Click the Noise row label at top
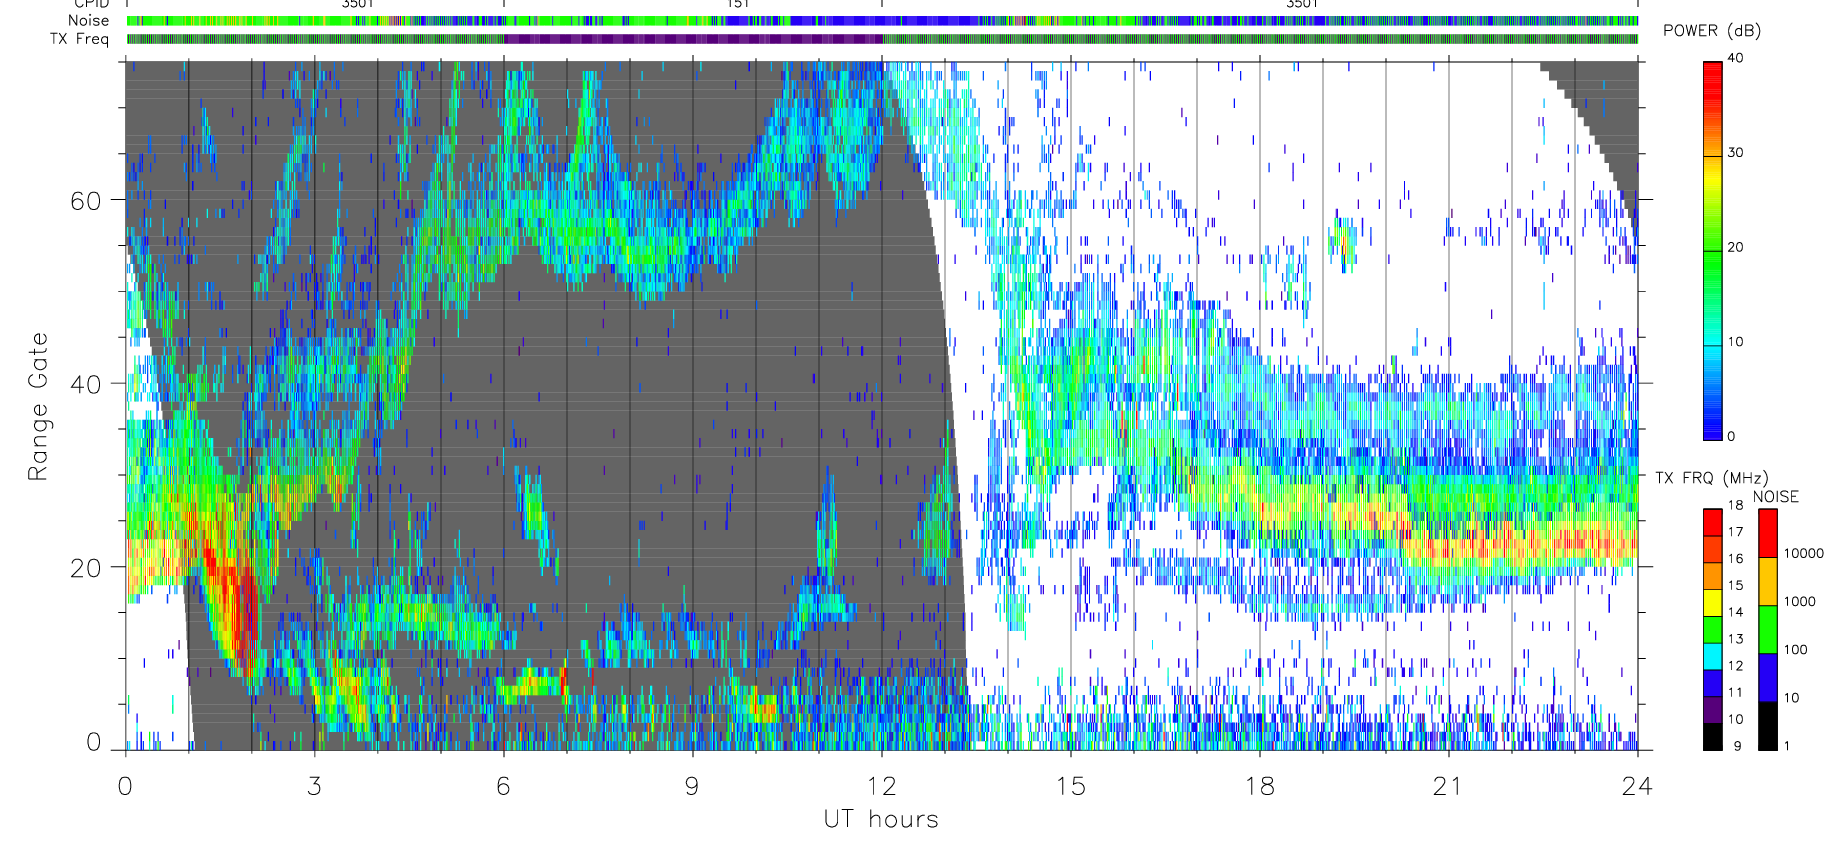Viewport: 1843px width, 850px height. coord(88,21)
